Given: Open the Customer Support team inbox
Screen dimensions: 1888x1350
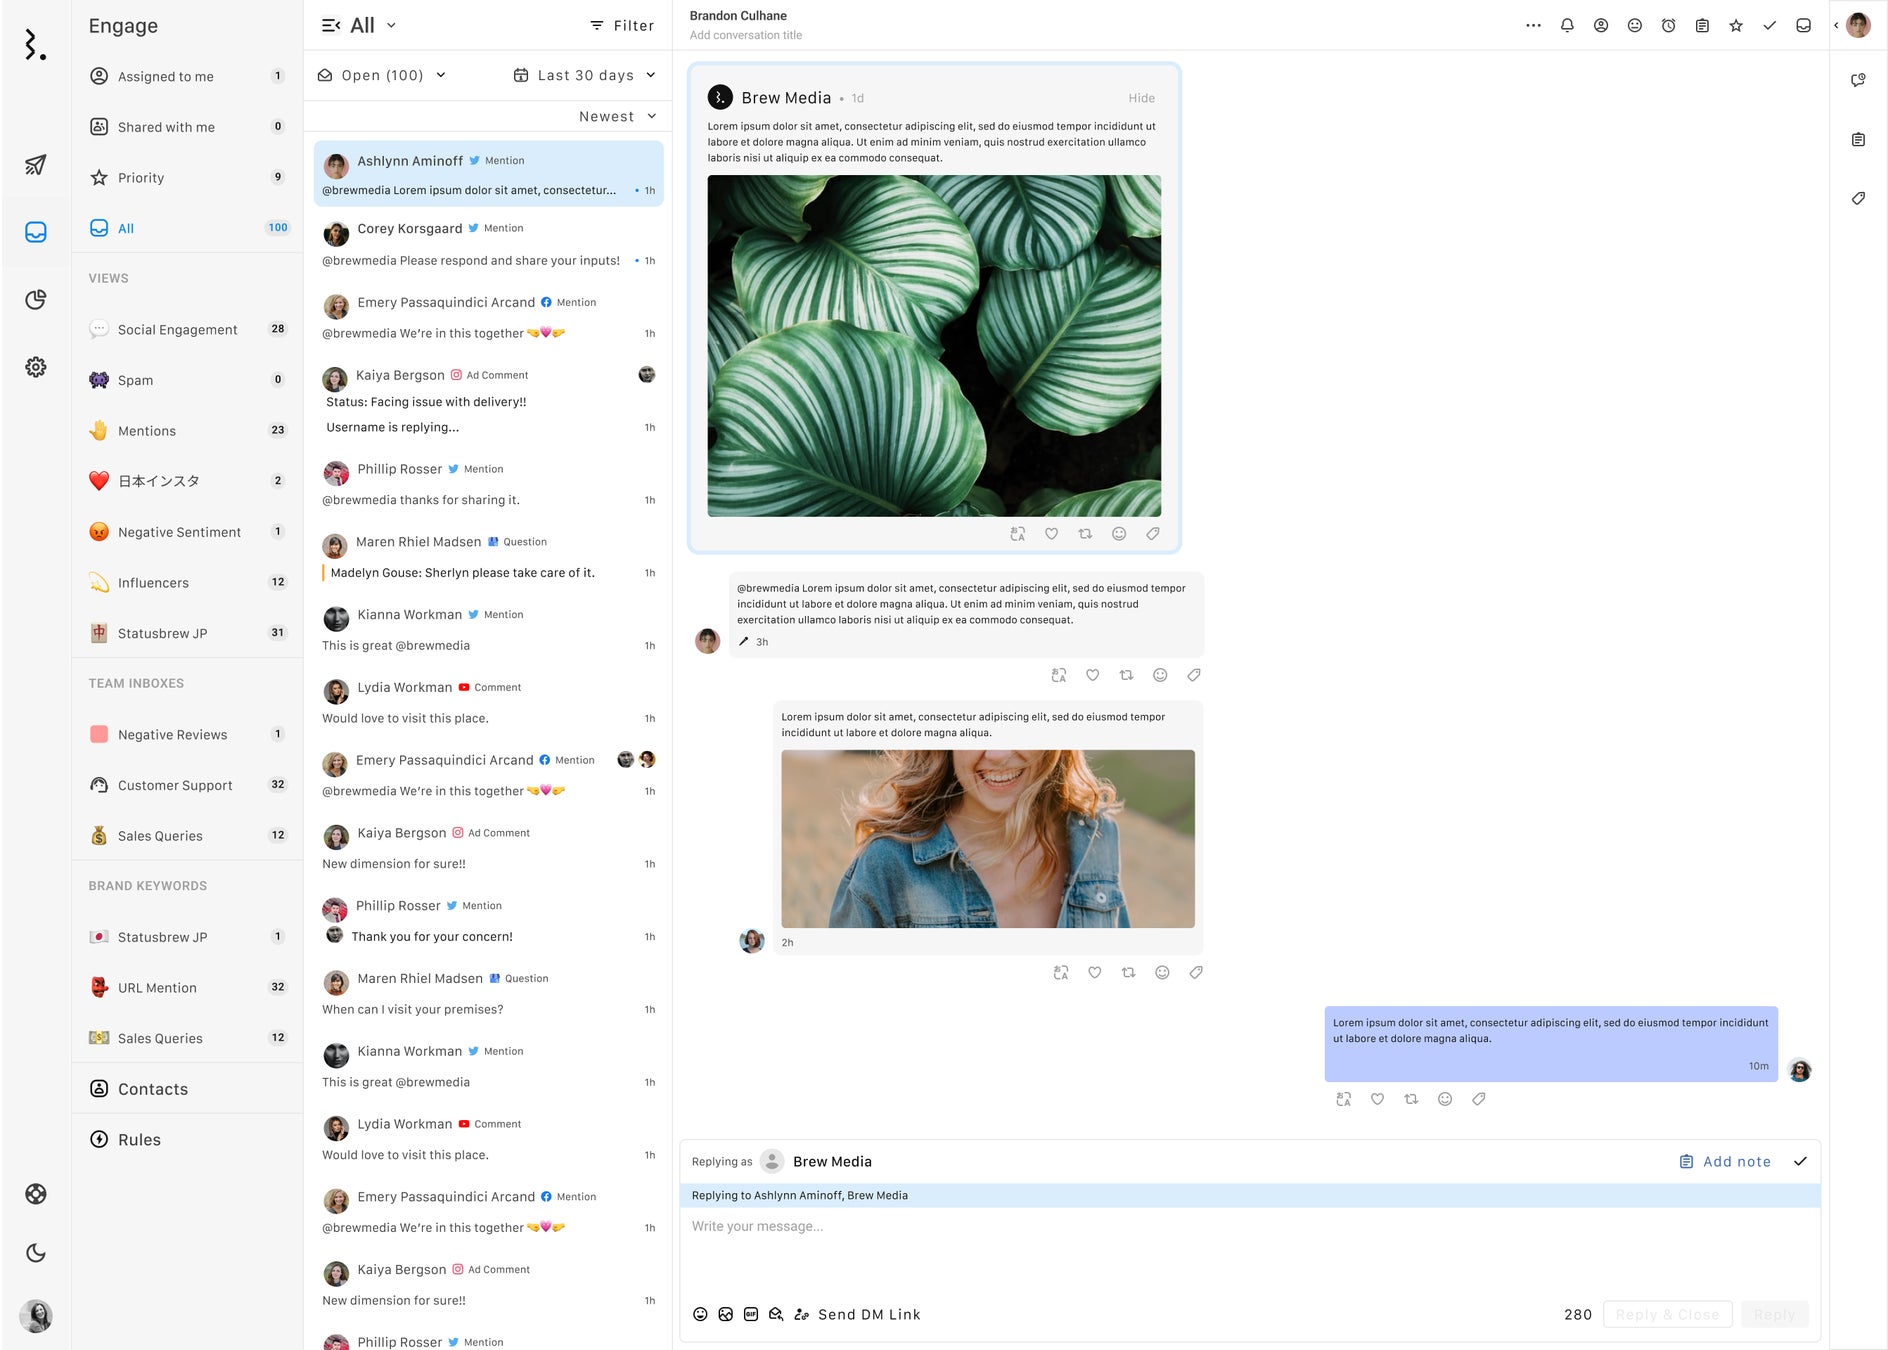Looking at the screenshot, I should pyautogui.click(x=187, y=785).
